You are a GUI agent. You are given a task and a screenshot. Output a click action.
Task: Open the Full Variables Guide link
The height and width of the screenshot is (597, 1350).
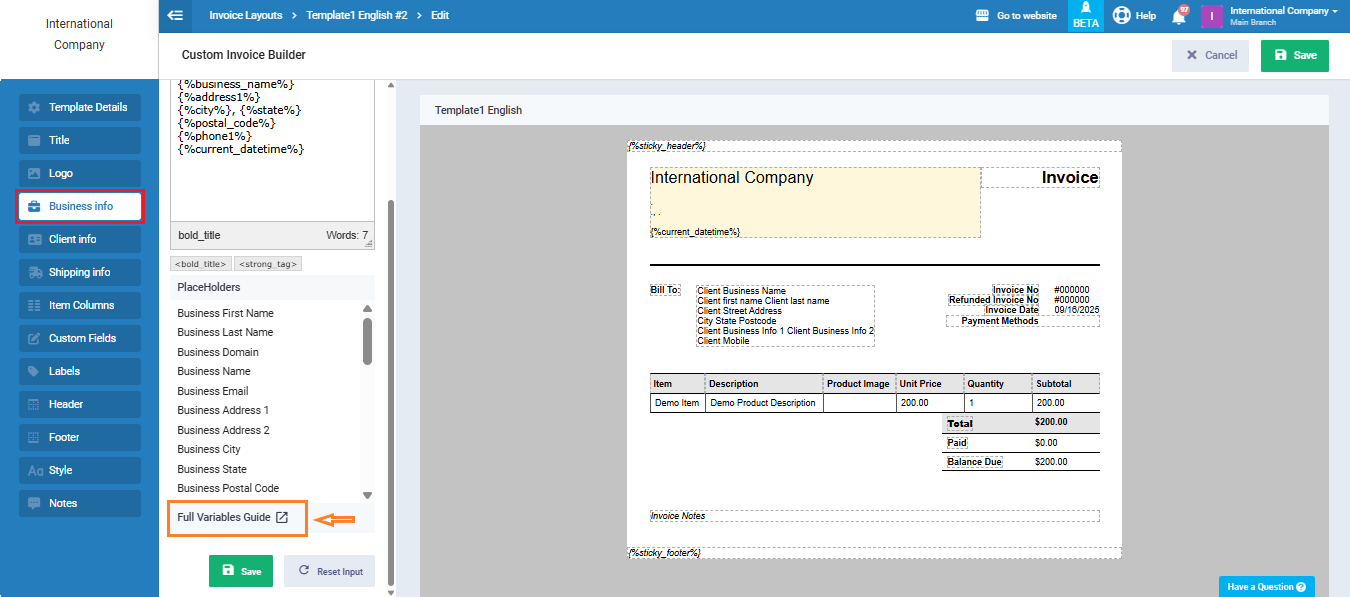click(233, 517)
